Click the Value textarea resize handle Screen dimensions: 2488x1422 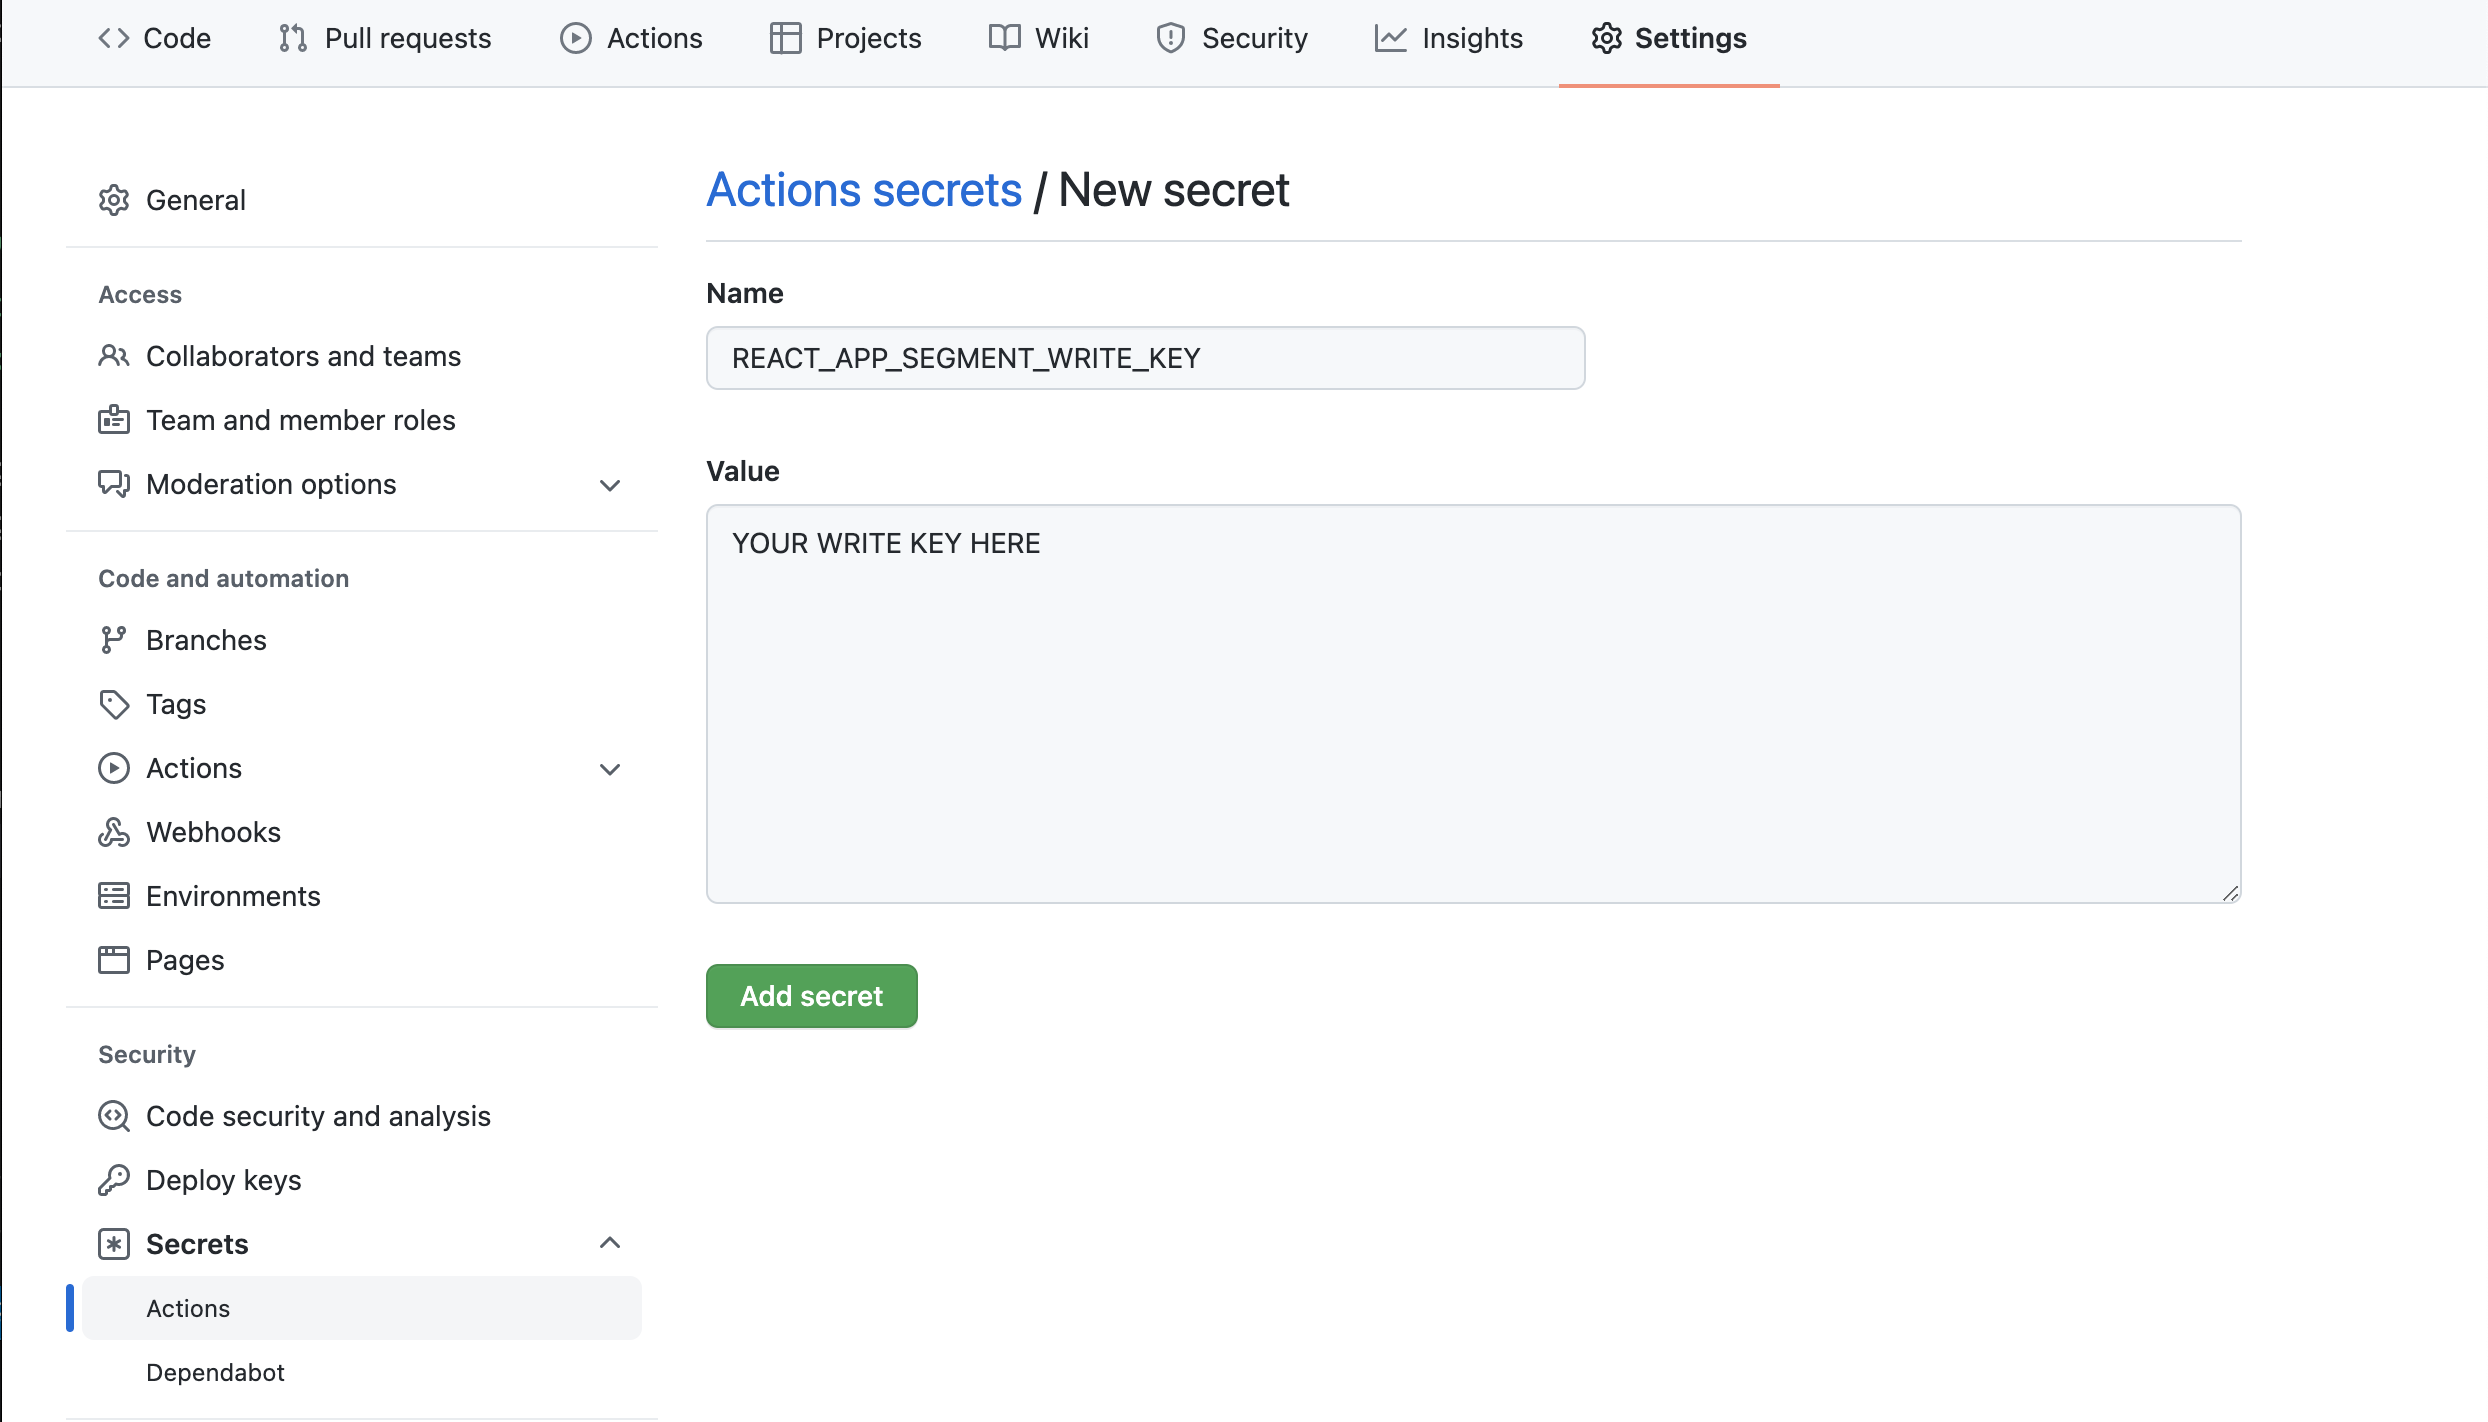click(2230, 893)
